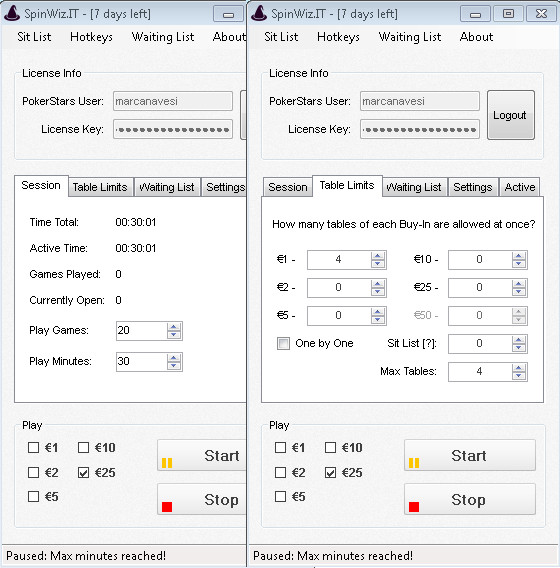Increase the €1 table limit with up arrow
Image resolution: width=560 pixels, height=568 pixels.
click(x=378, y=256)
